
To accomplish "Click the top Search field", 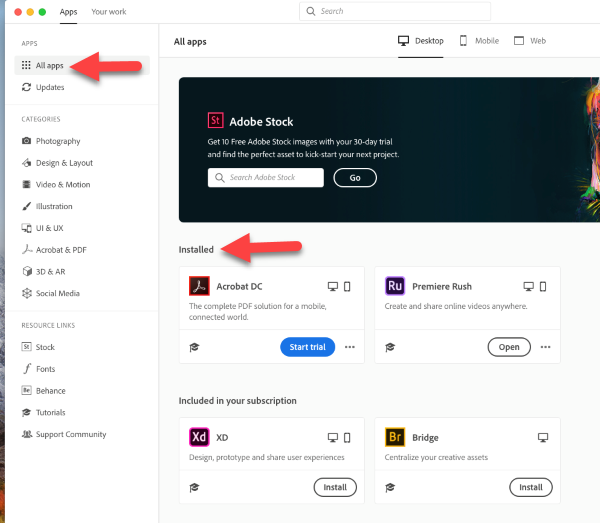I will click(x=395, y=11).
